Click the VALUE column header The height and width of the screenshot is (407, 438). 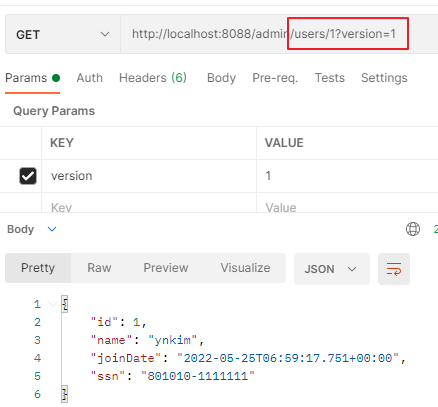(x=284, y=143)
